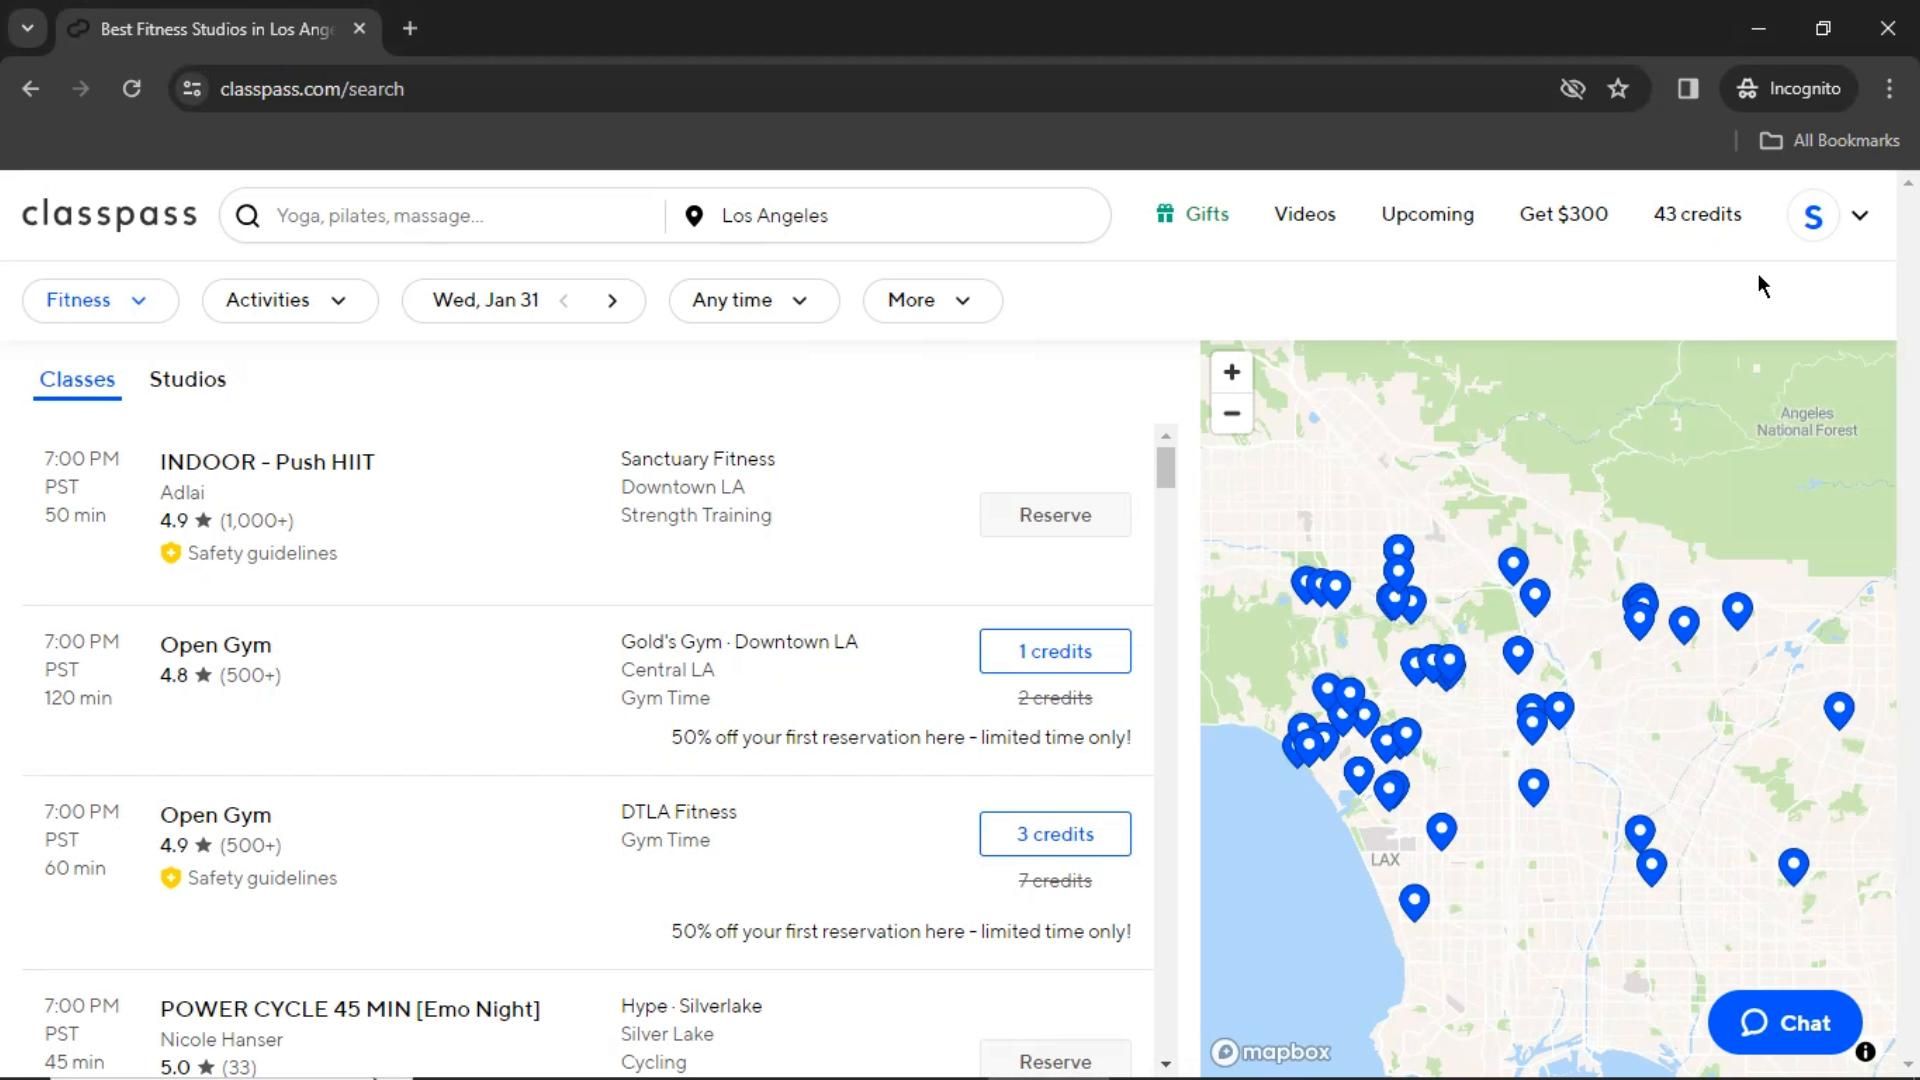Open the Upcoming menu item

pos(1427,214)
